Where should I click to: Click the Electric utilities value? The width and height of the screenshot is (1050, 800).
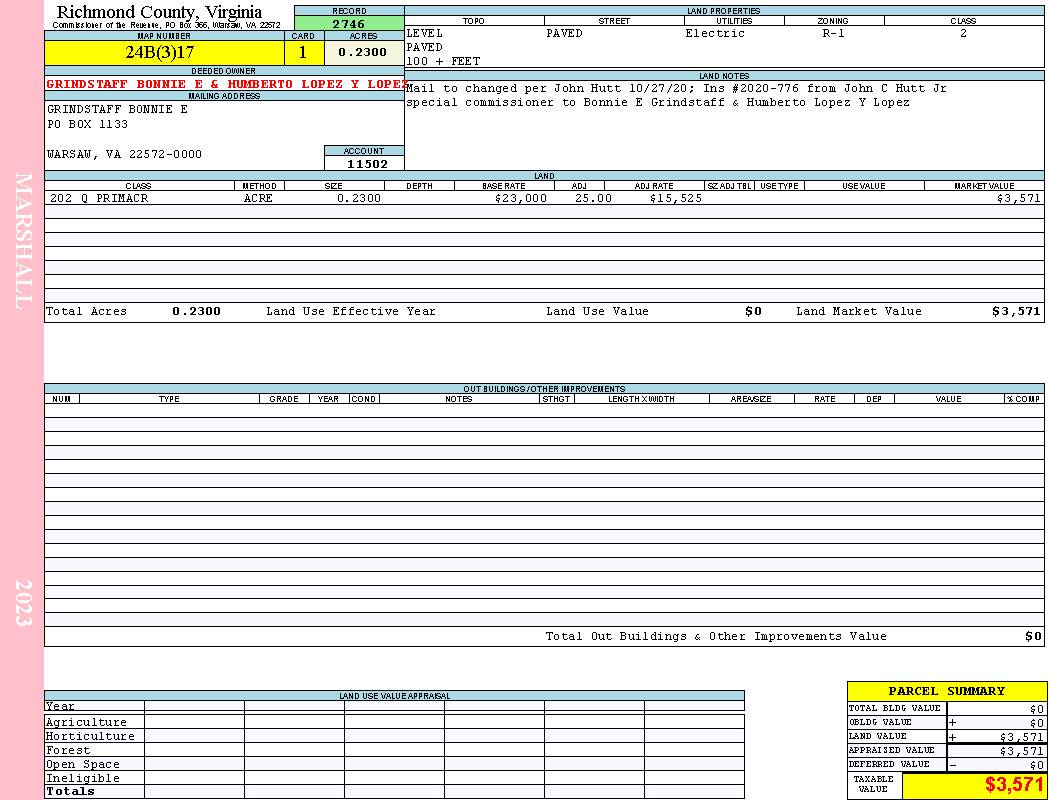point(715,33)
